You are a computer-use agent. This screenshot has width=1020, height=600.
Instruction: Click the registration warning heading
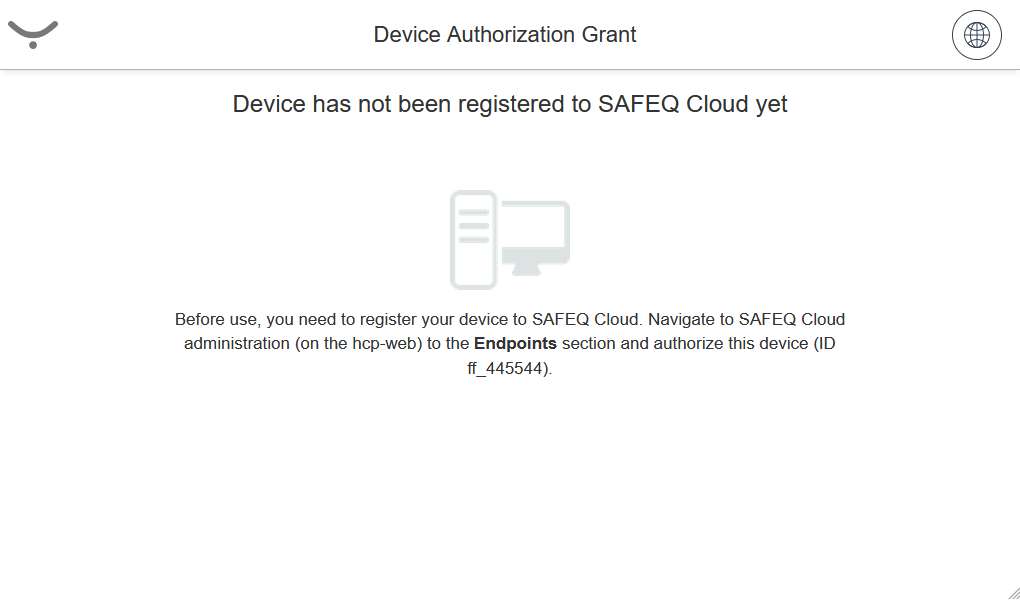pyautogui.click(x=509, y=104)
